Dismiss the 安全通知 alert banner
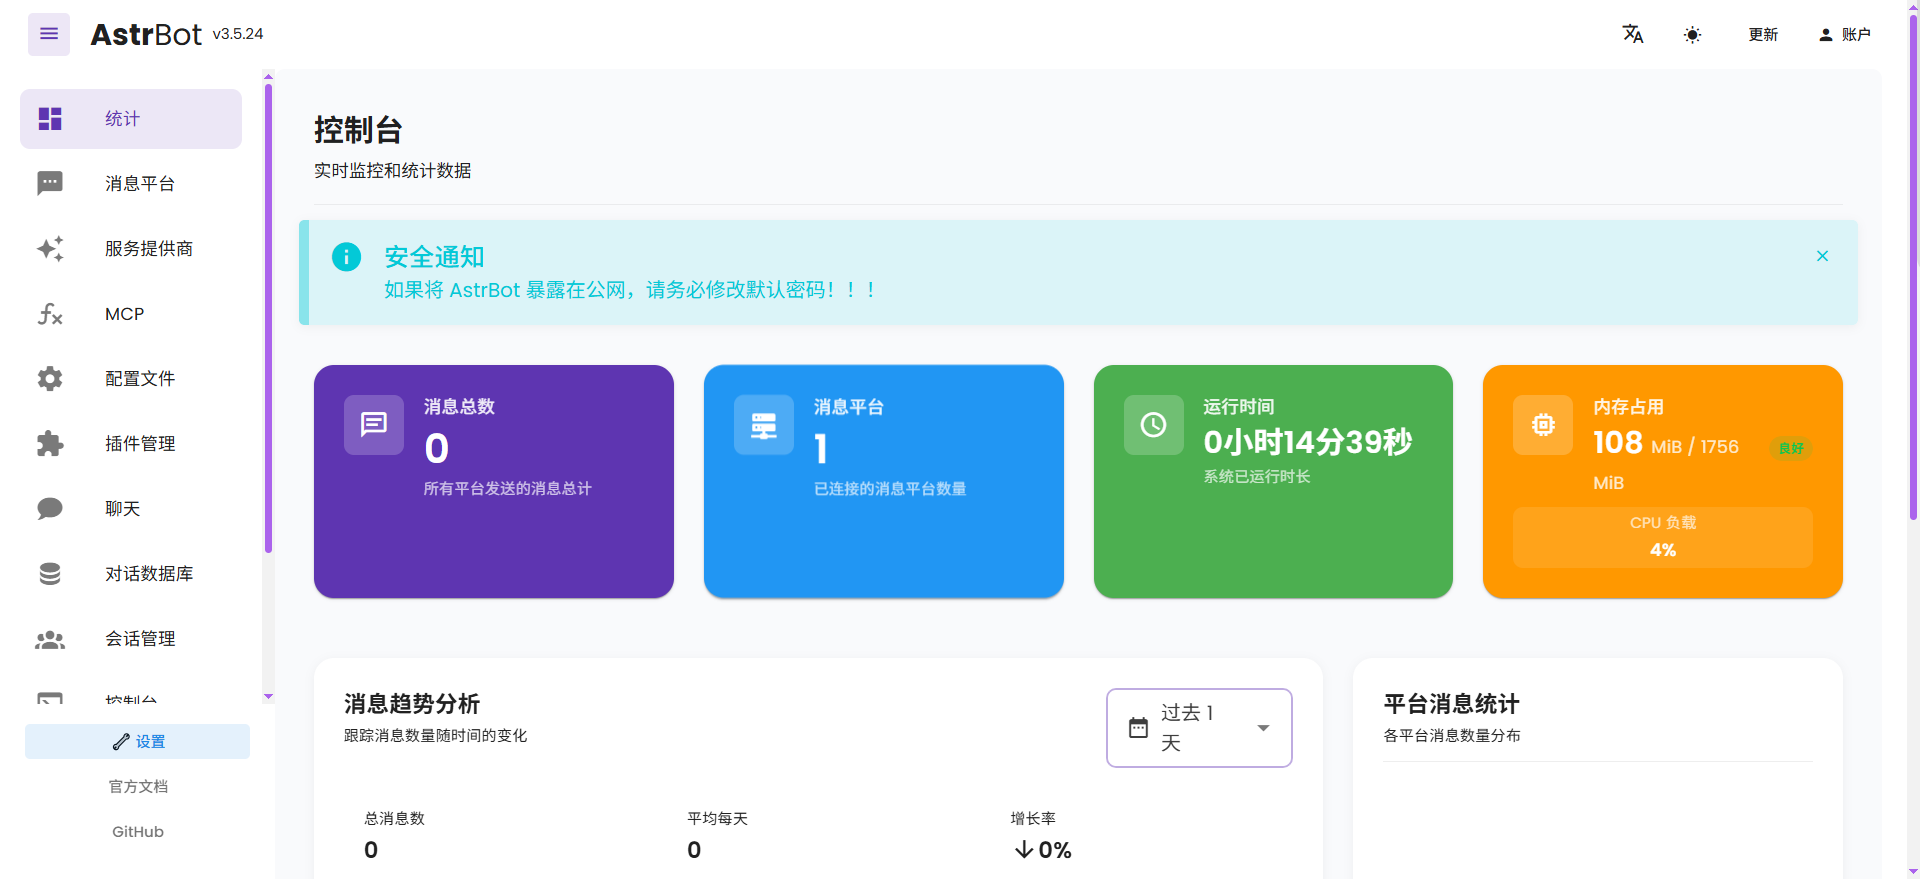Screen dimensions: 1920x879 pyautogui.click(x=1822, y=256)
